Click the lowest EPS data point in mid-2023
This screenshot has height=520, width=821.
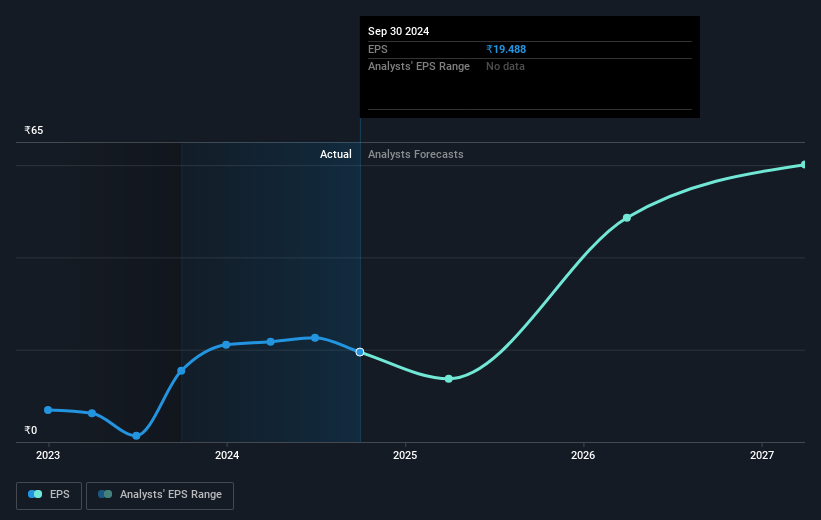(x=136, y=436)
